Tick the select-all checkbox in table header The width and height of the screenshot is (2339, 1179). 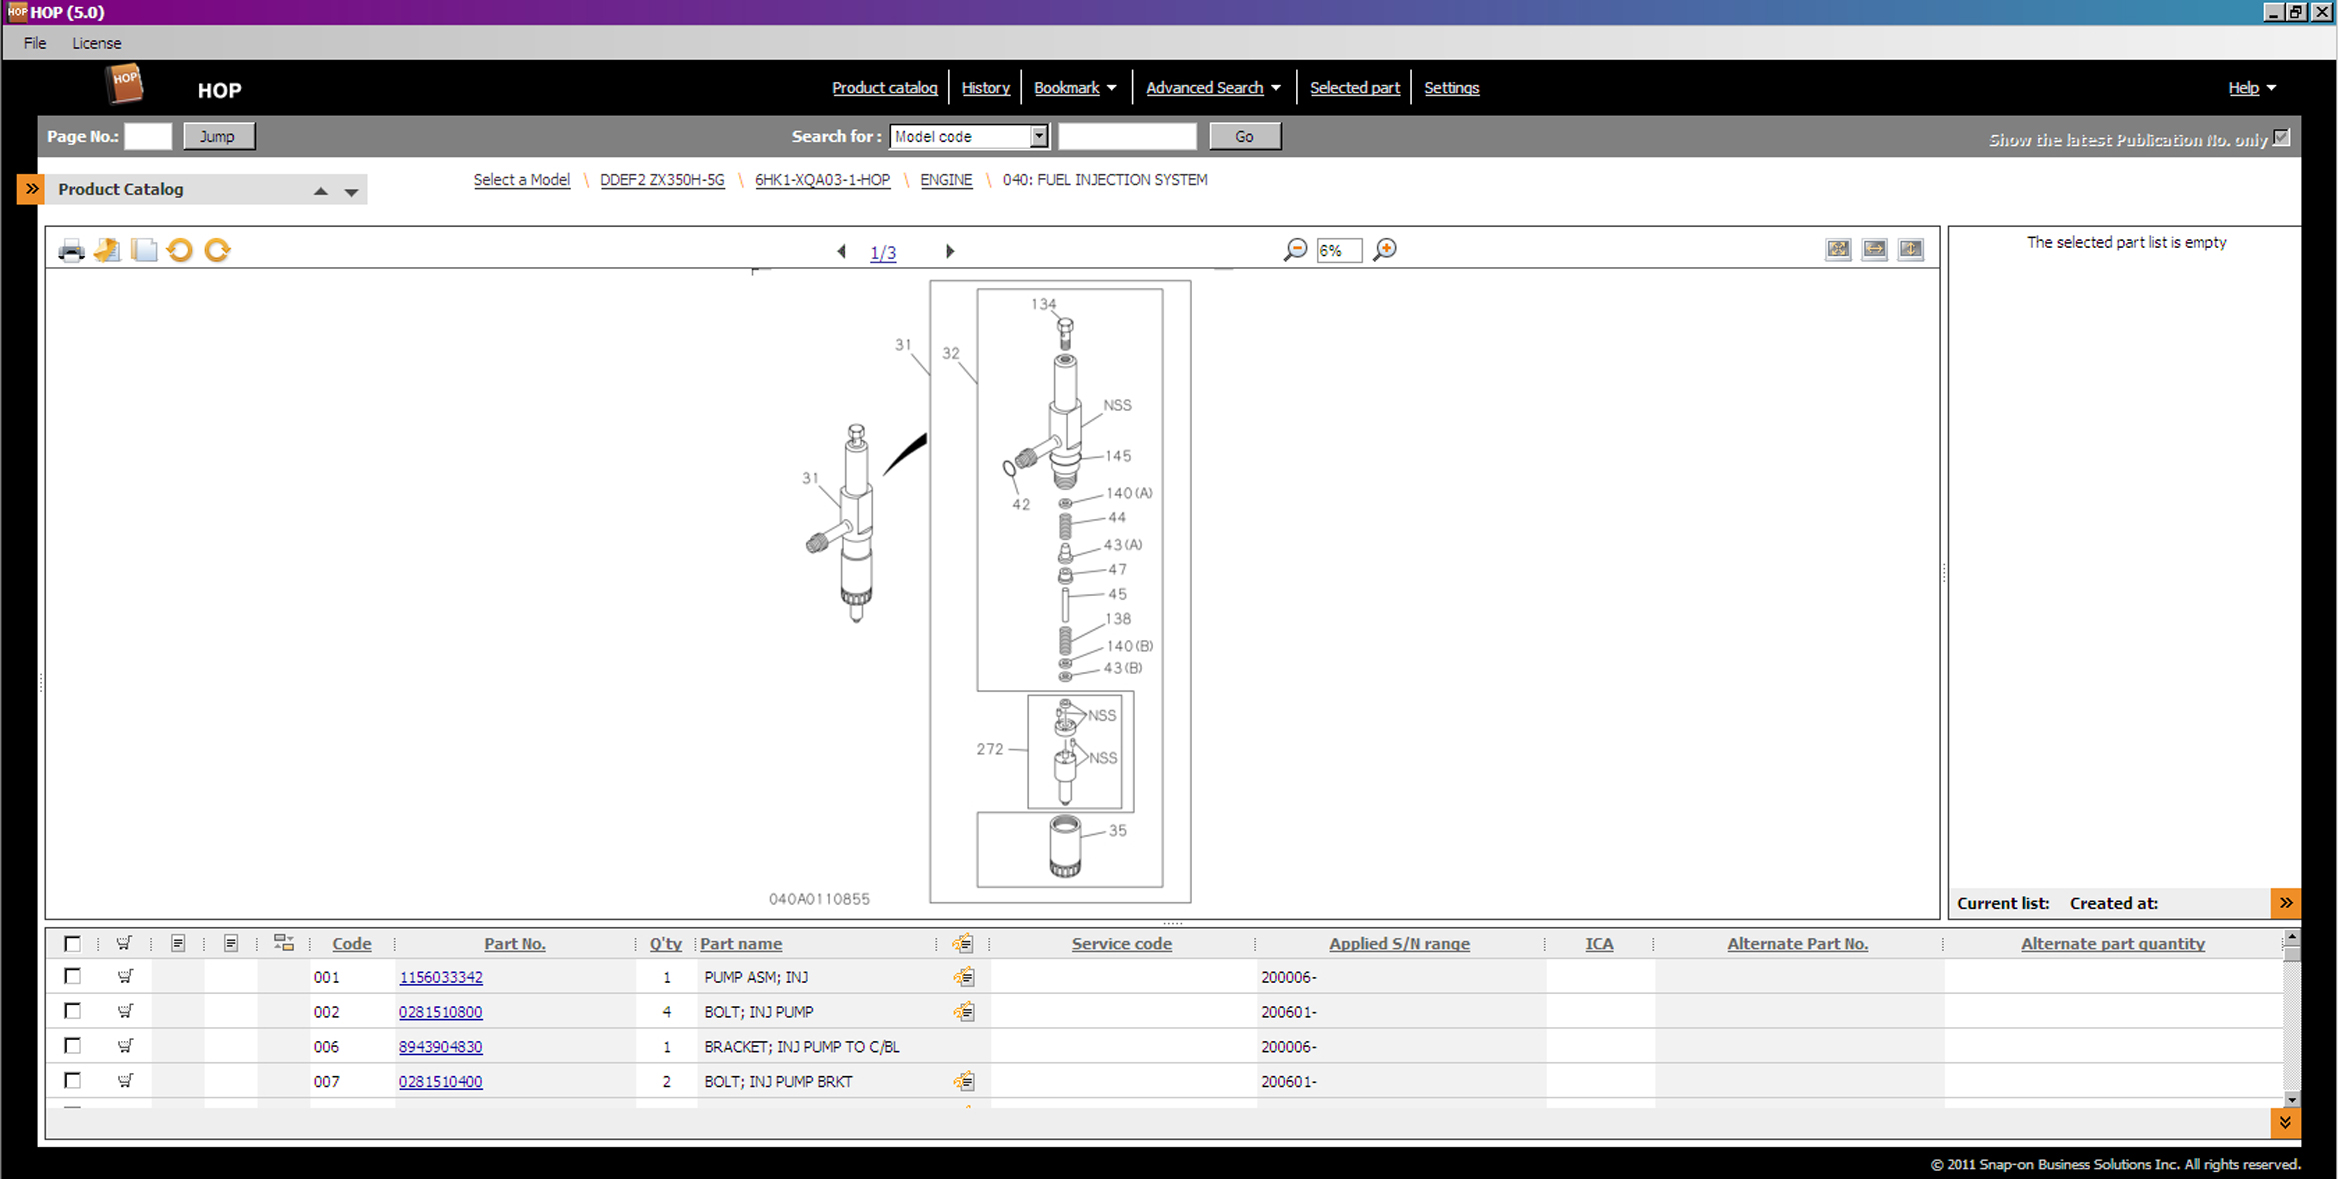[72, 943]
